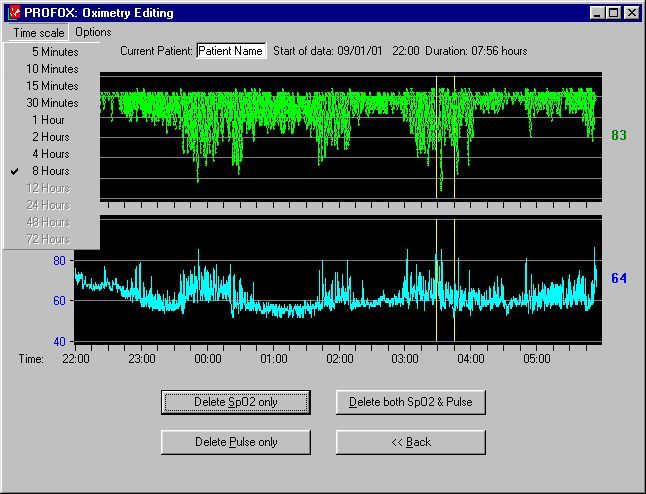Click Delete SpO2 only button

[236, 402]
